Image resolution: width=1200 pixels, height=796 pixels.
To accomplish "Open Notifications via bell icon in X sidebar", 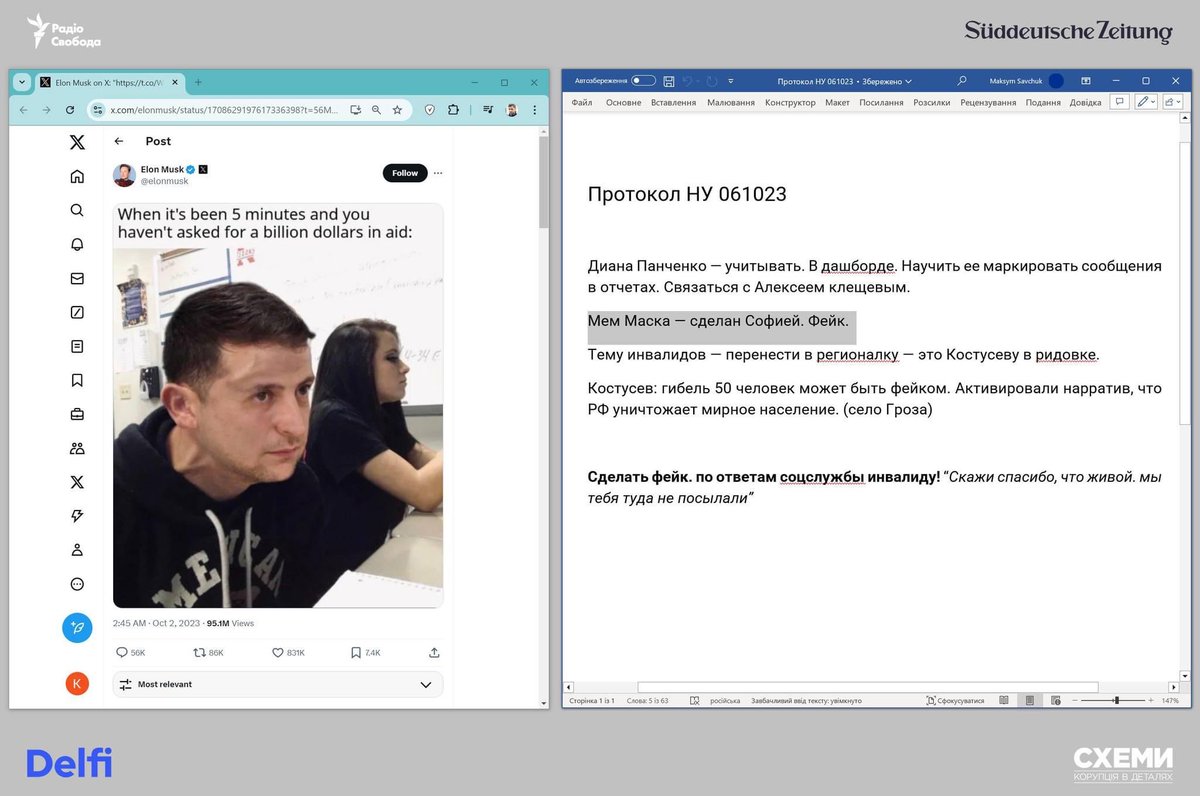I will point(77,244).
